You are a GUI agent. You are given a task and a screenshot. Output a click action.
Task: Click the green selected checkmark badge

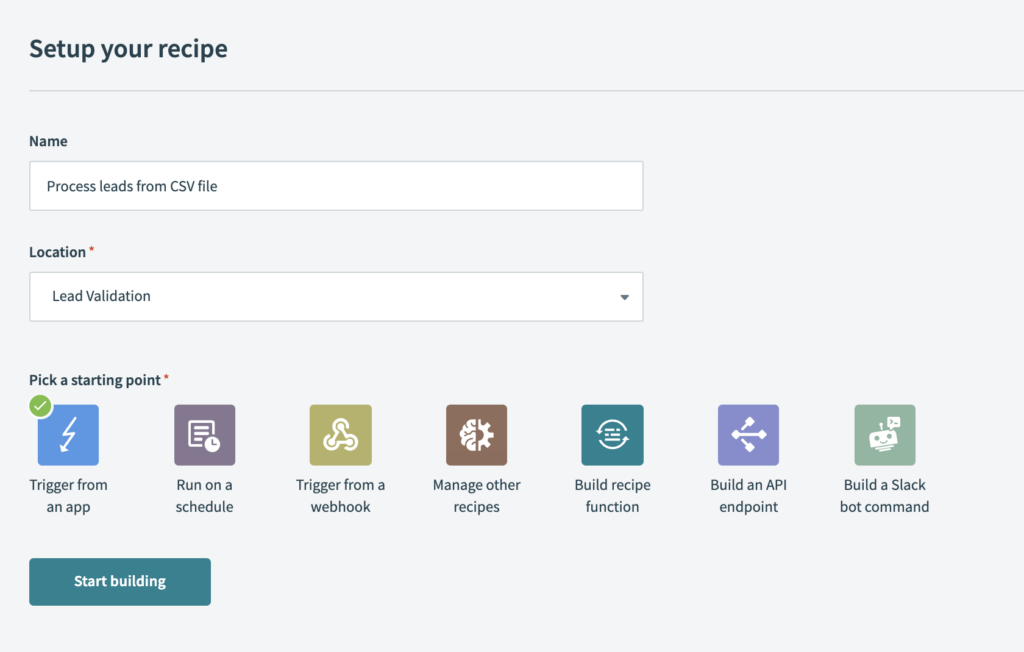(40, 406)
